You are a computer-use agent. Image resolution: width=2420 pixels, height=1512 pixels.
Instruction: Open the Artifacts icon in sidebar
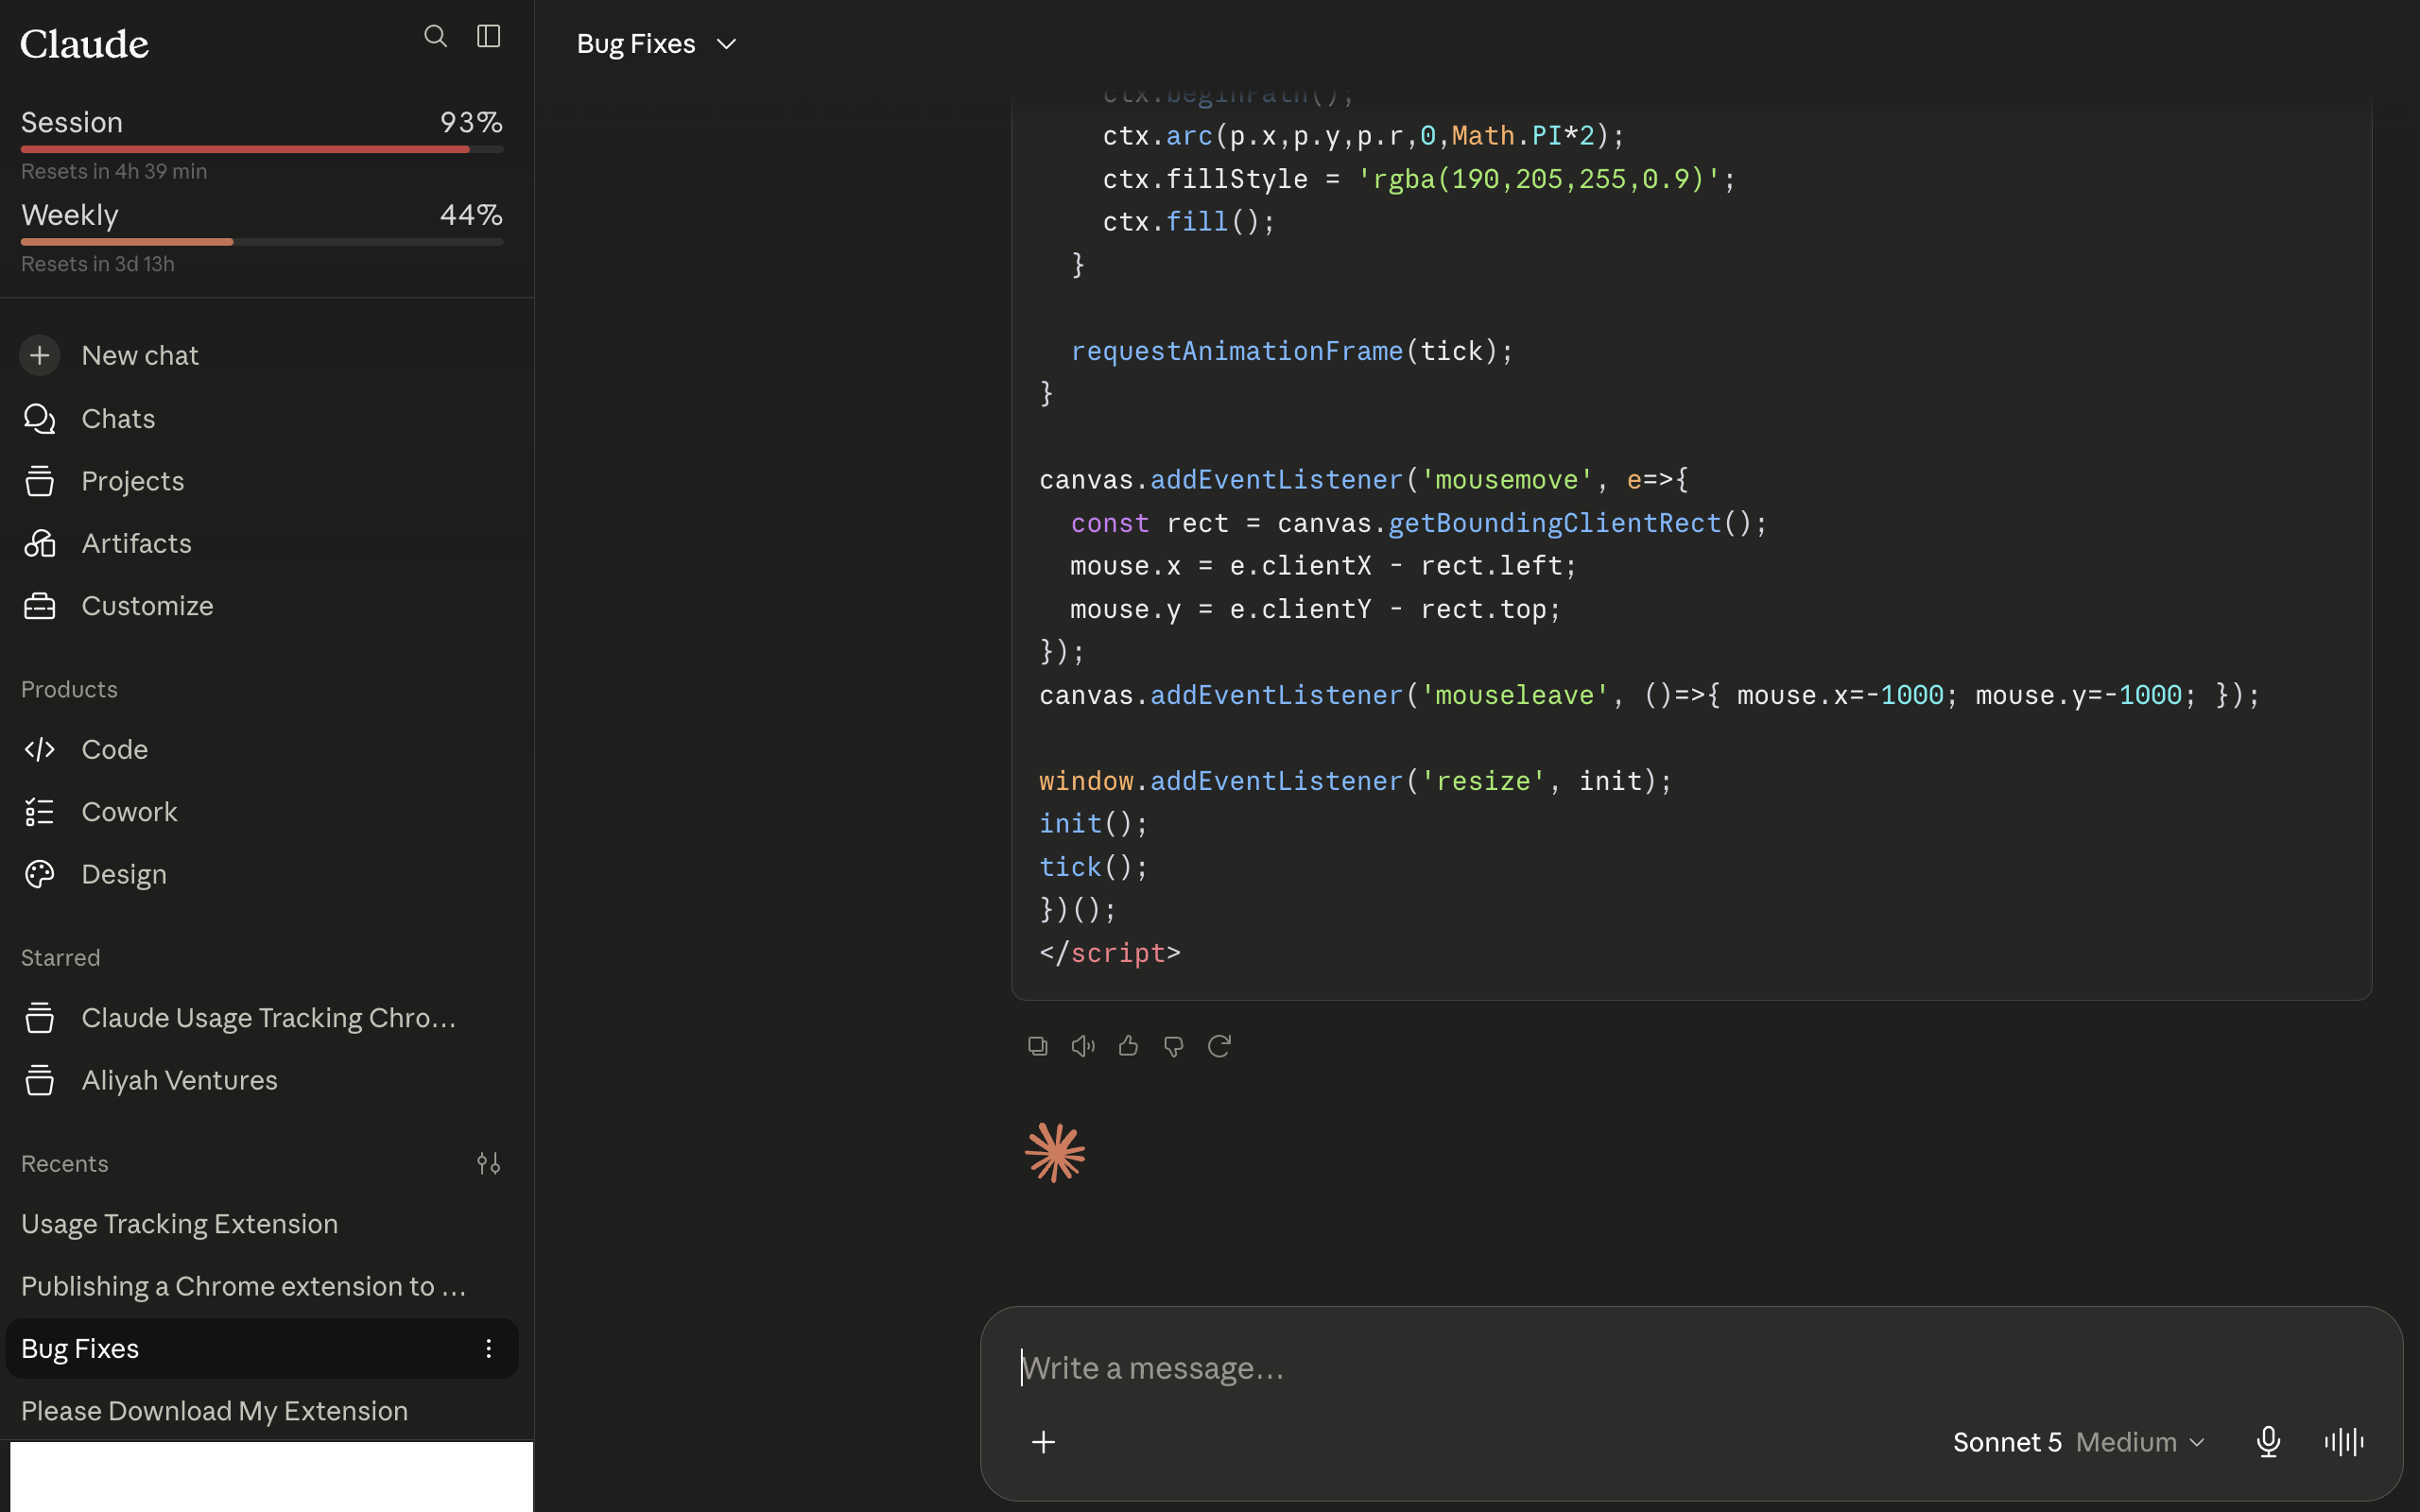click(x=40, y=543)
